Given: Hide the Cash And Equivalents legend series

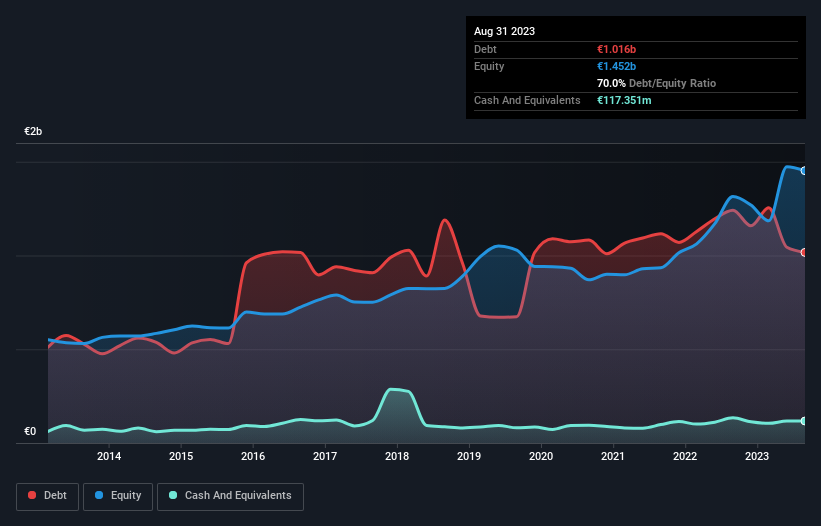Looking at the screenshot, I should click(x=230, y=496).
